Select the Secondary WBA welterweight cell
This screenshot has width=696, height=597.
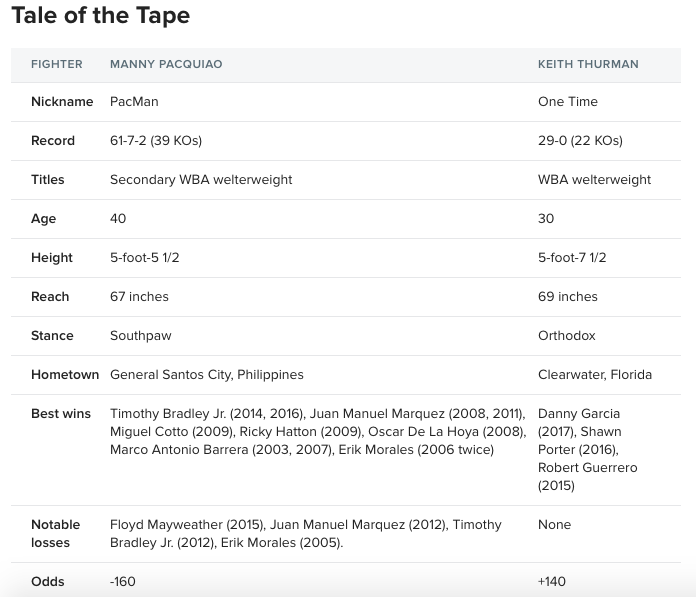201,180
